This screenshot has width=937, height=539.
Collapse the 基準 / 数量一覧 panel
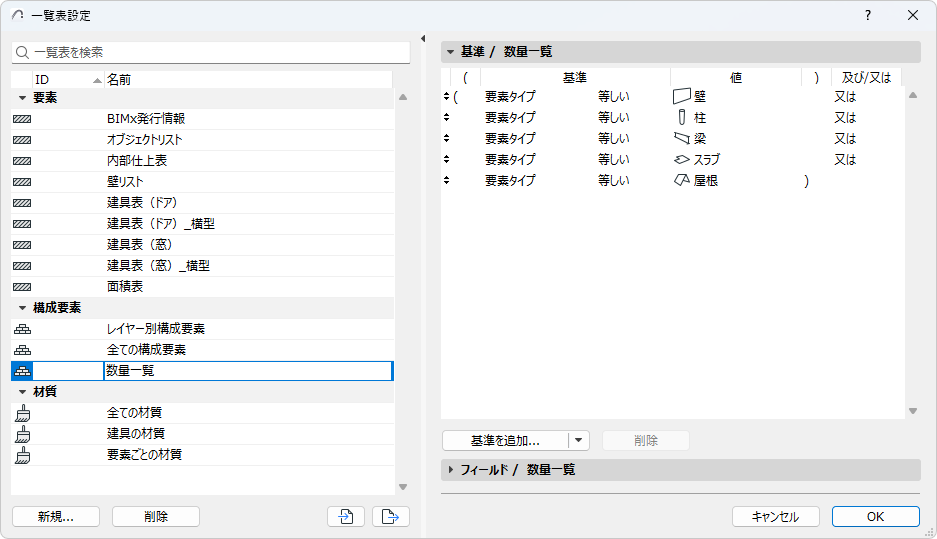click(451, 52)
